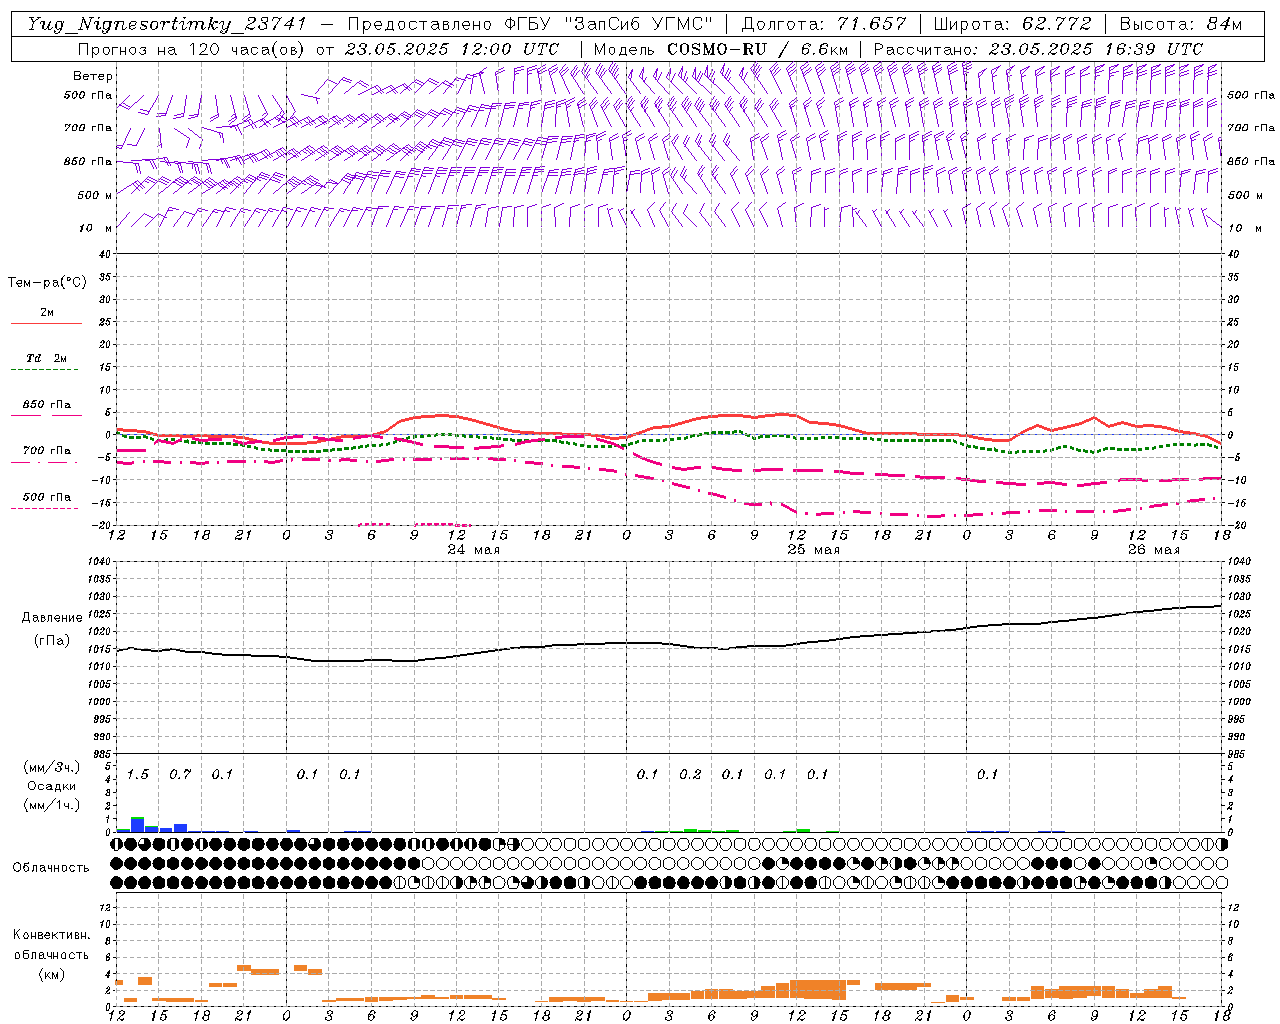Image resolution: width=1280 pixels, height=1024 pixels.
Task: Click the (мм/3ч.) precipitation unit label
Action: point(53,767)
